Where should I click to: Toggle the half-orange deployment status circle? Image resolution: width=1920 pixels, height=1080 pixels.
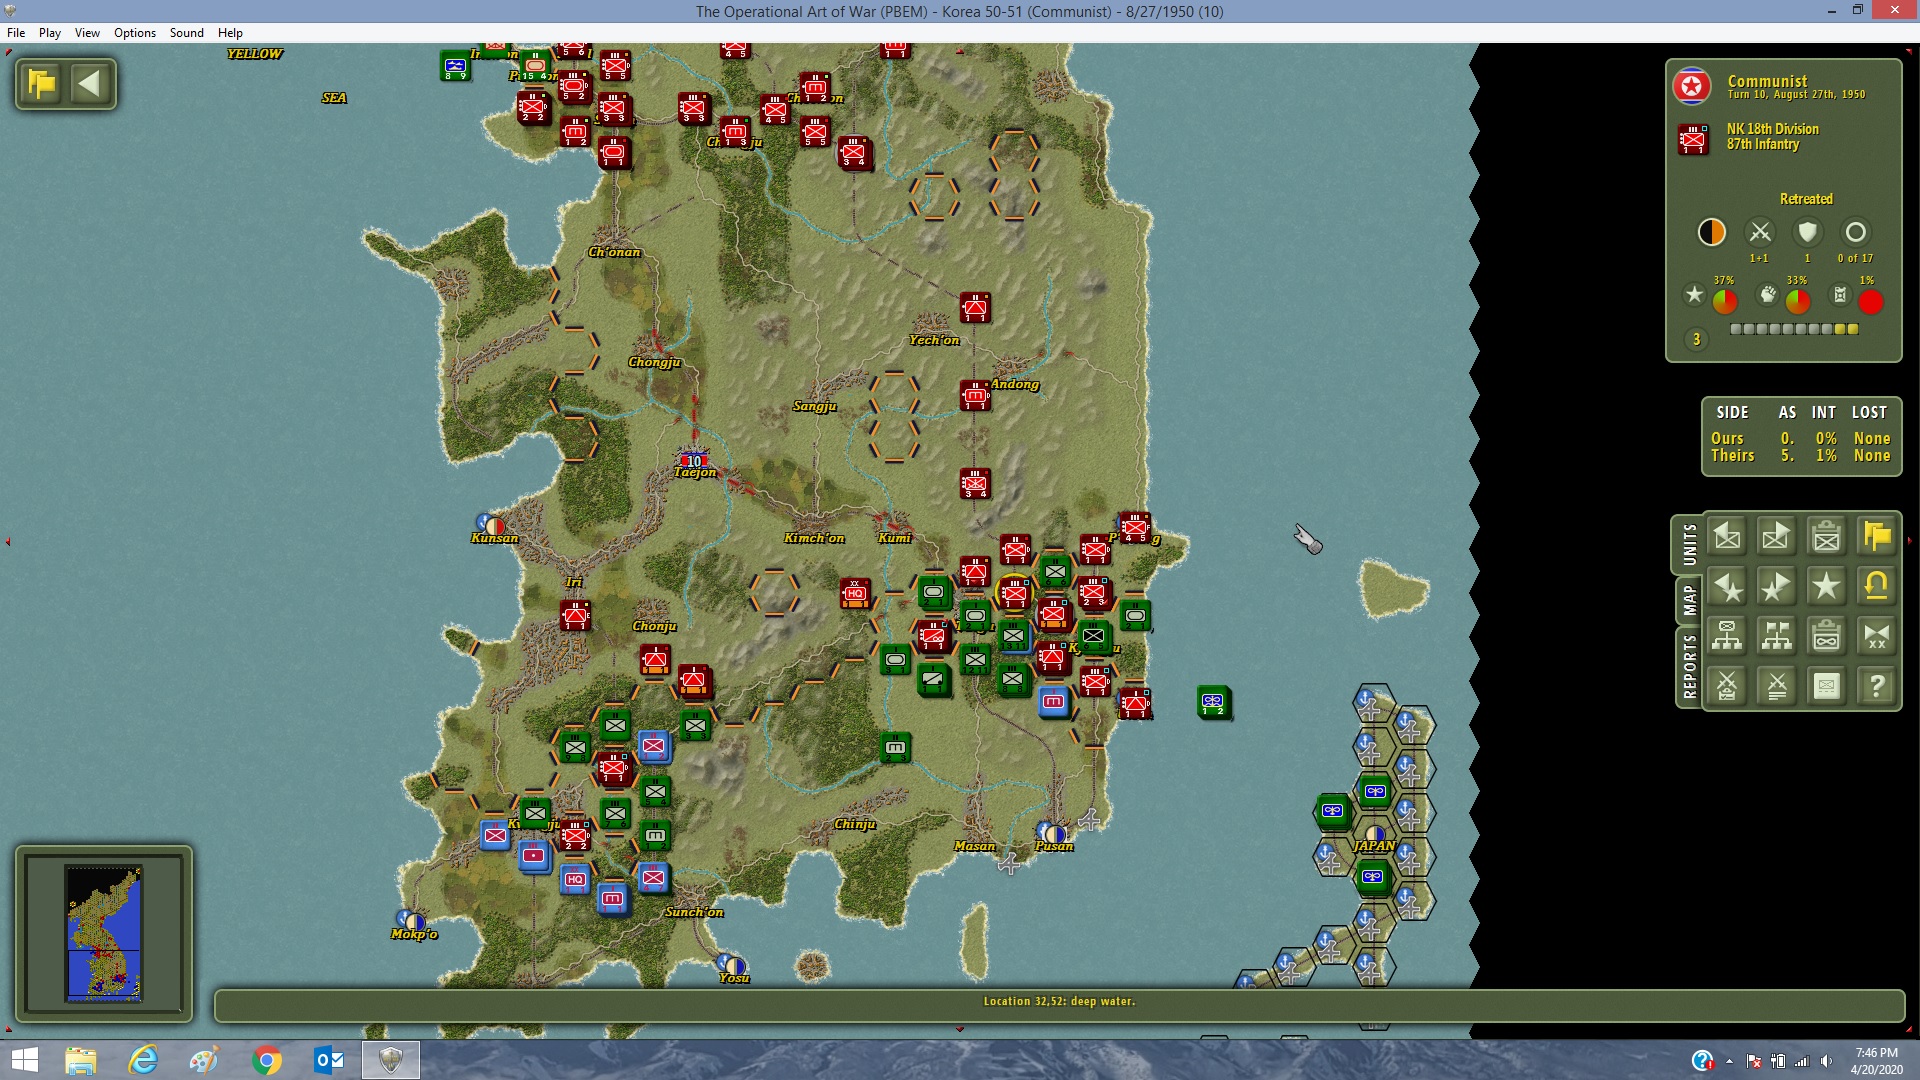click(x=1712, y=233)
